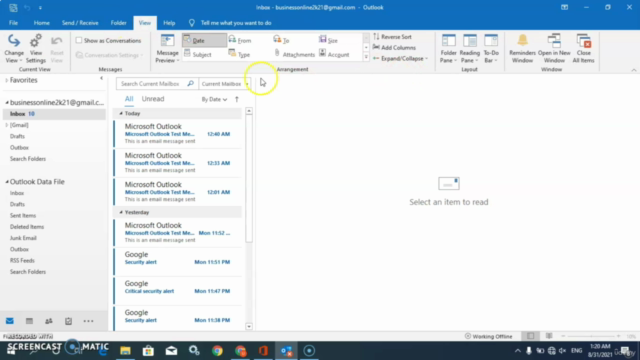
Task: Open Expand/Collapse dropdown
Action: (x=400, y=58)
